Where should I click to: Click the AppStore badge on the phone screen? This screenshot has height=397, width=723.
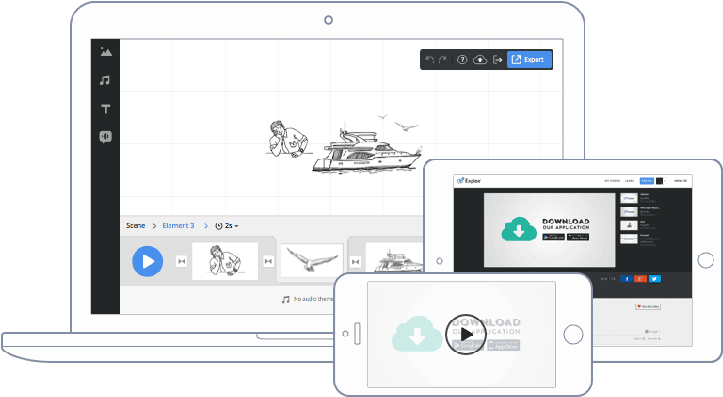click(x=504, y=345)
